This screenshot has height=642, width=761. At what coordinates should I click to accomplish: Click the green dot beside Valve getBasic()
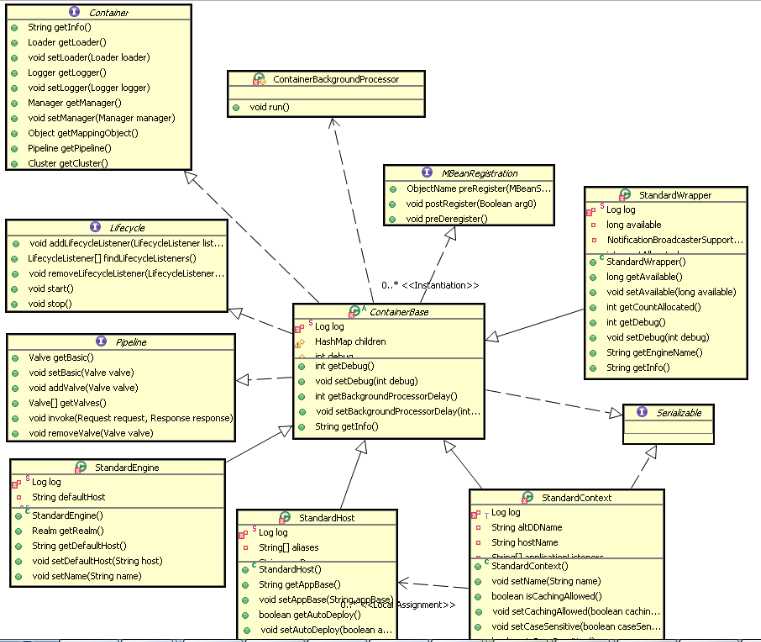tap(15, 358)
